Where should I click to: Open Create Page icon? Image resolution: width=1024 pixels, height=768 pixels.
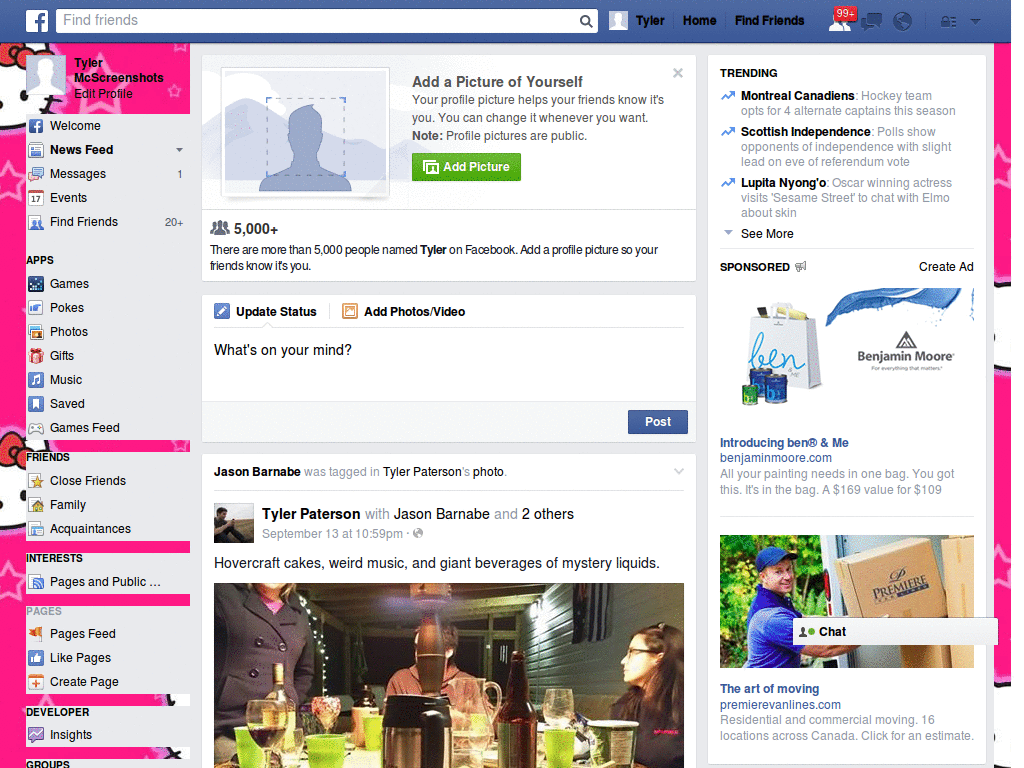[36, 682]
